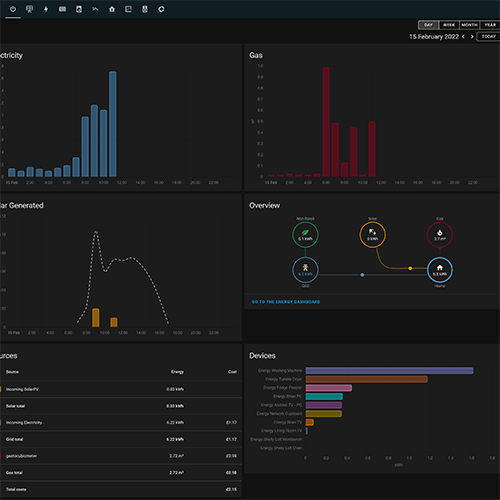Click the teal Energy Brian PC bar
500x500 pixels.
324,396
